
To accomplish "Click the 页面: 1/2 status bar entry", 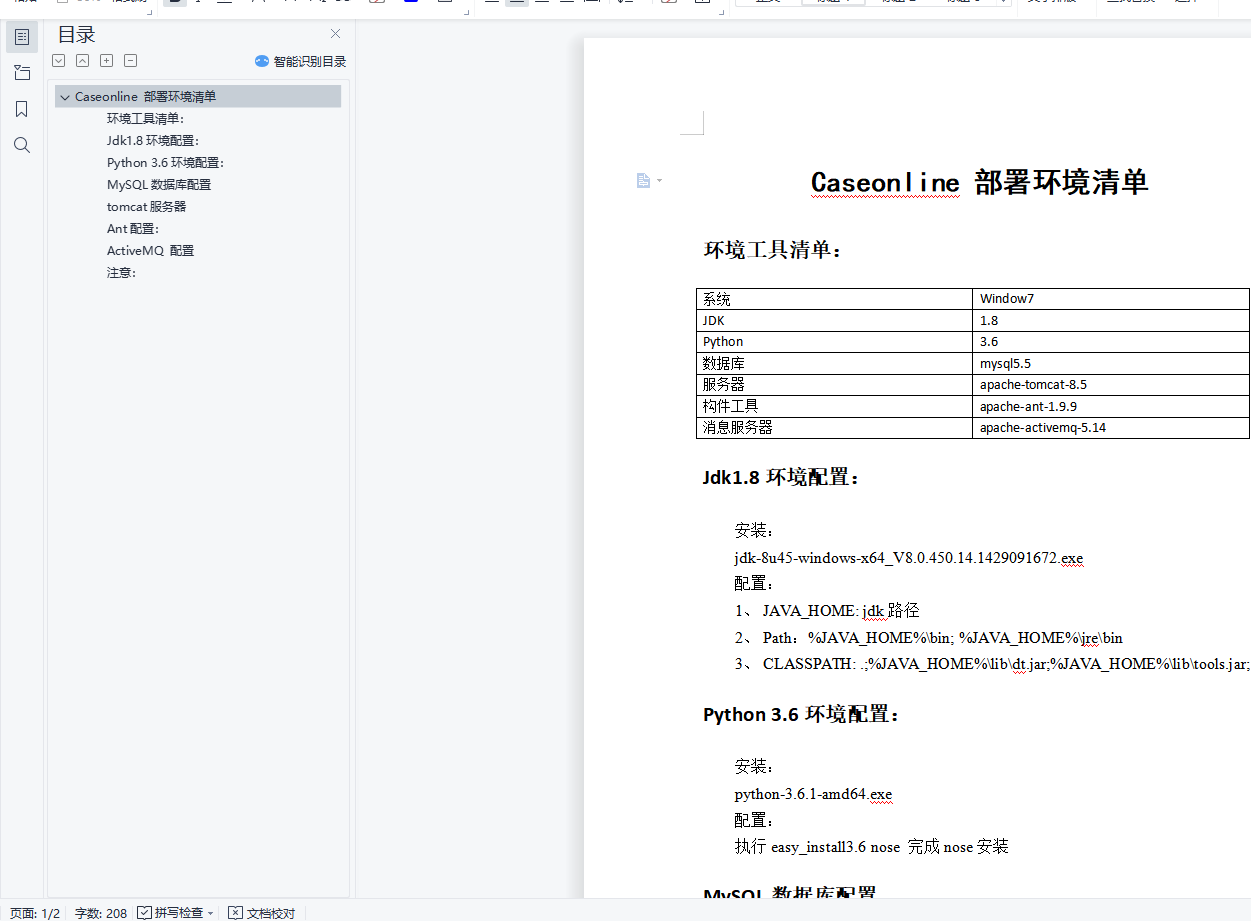I will click(35, 913).
